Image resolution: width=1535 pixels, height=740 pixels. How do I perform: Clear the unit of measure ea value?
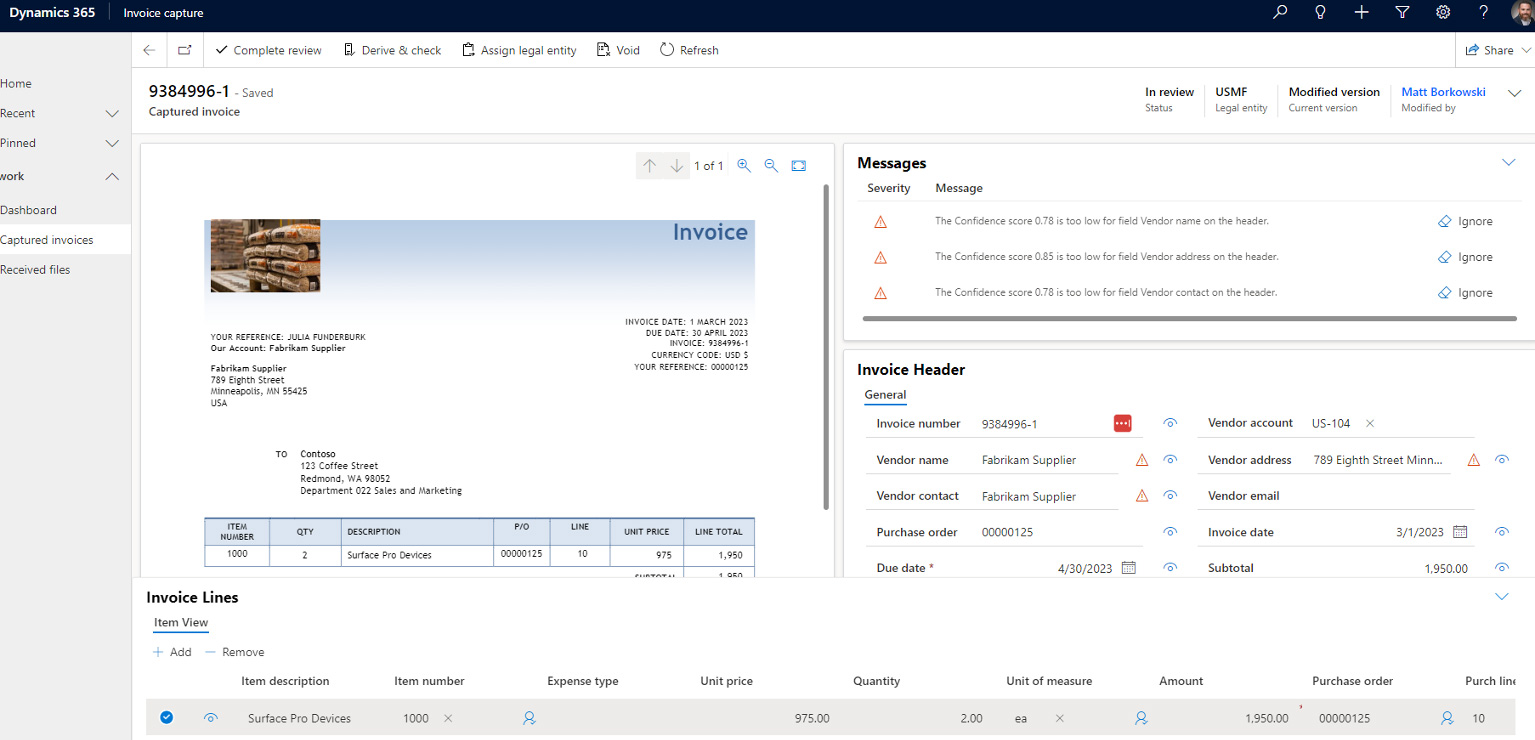point(1060,718)
